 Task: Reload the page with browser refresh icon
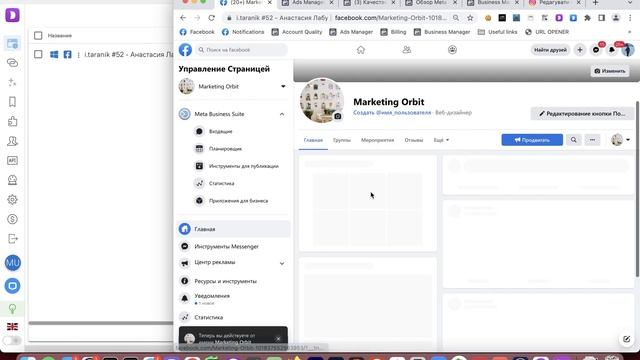point(211,18)
